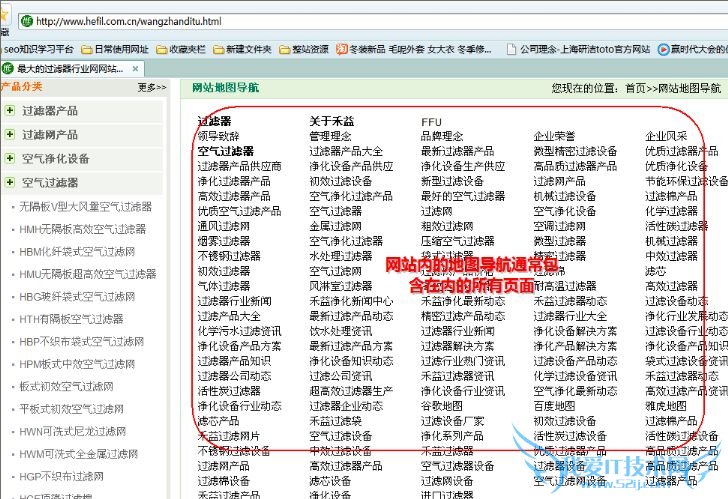The width and height of the screenshot is (728, 499).
Task: Open the seo知识学习平台 bookmark
Action: pyautogui.click(x=37, y=49)
